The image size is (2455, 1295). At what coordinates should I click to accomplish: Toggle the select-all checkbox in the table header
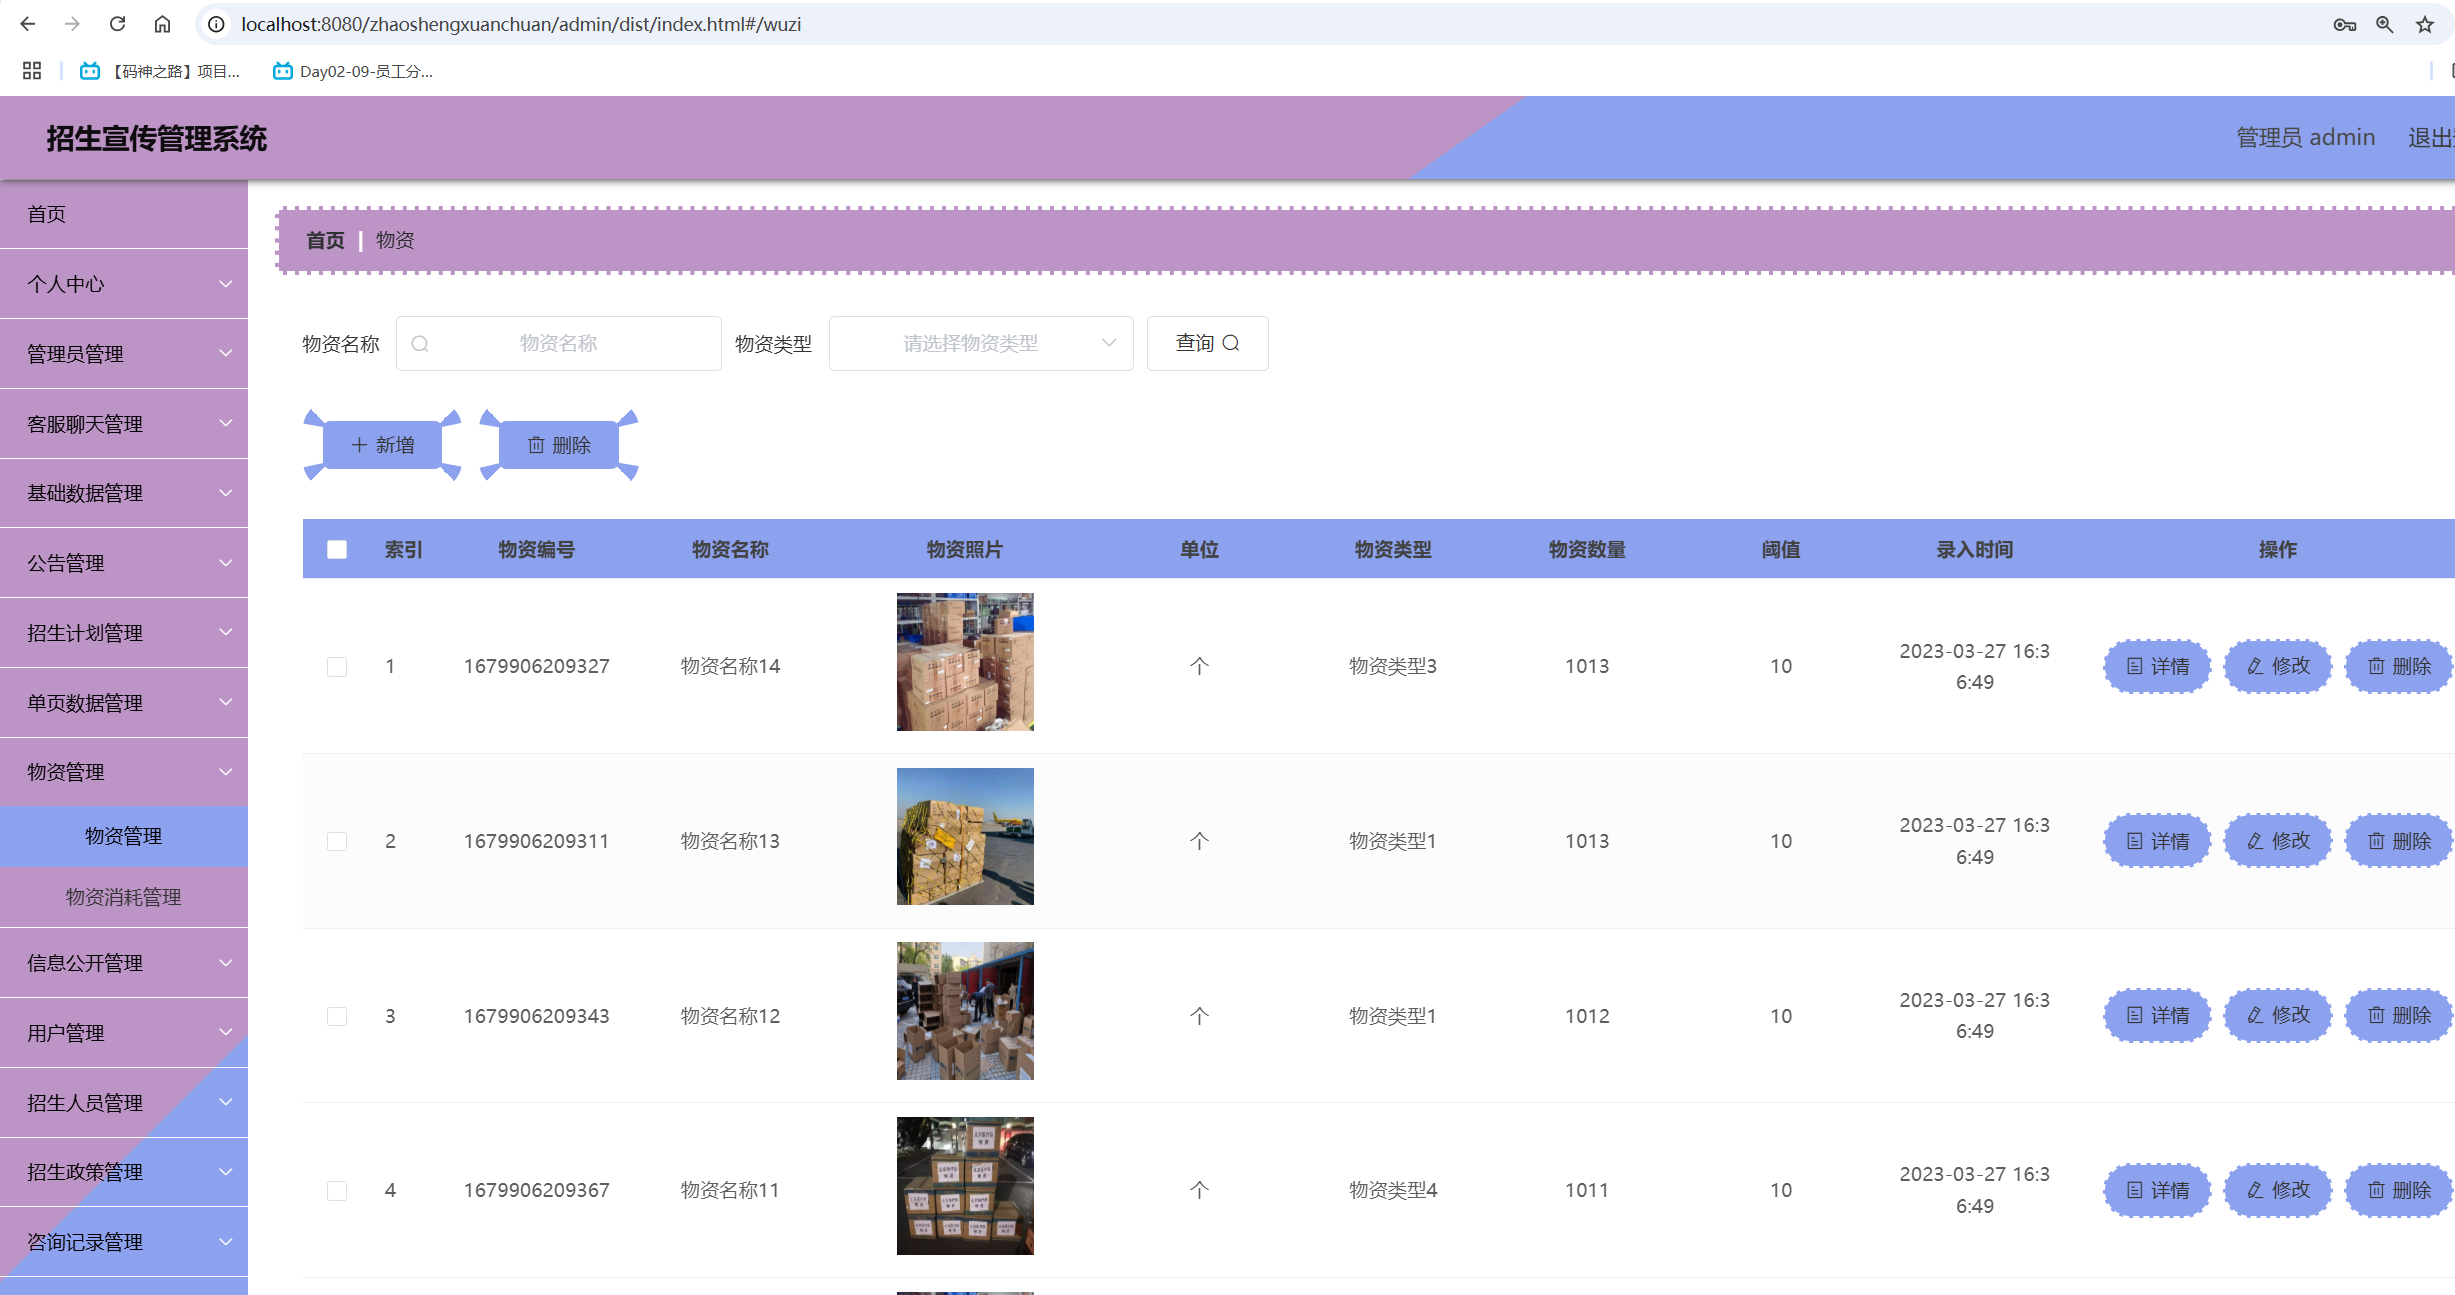coord(337,549)
